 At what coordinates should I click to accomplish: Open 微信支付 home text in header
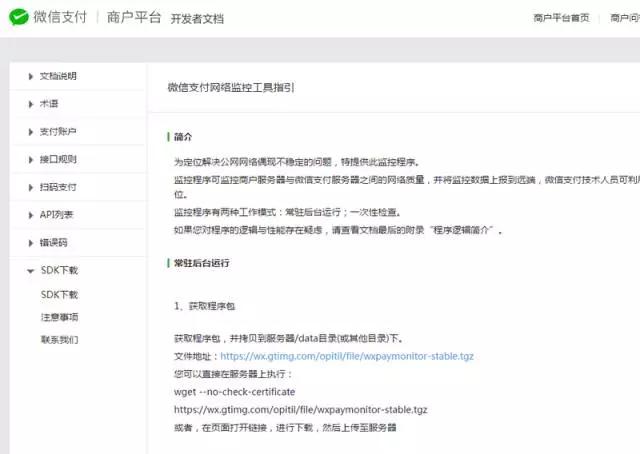60,17
